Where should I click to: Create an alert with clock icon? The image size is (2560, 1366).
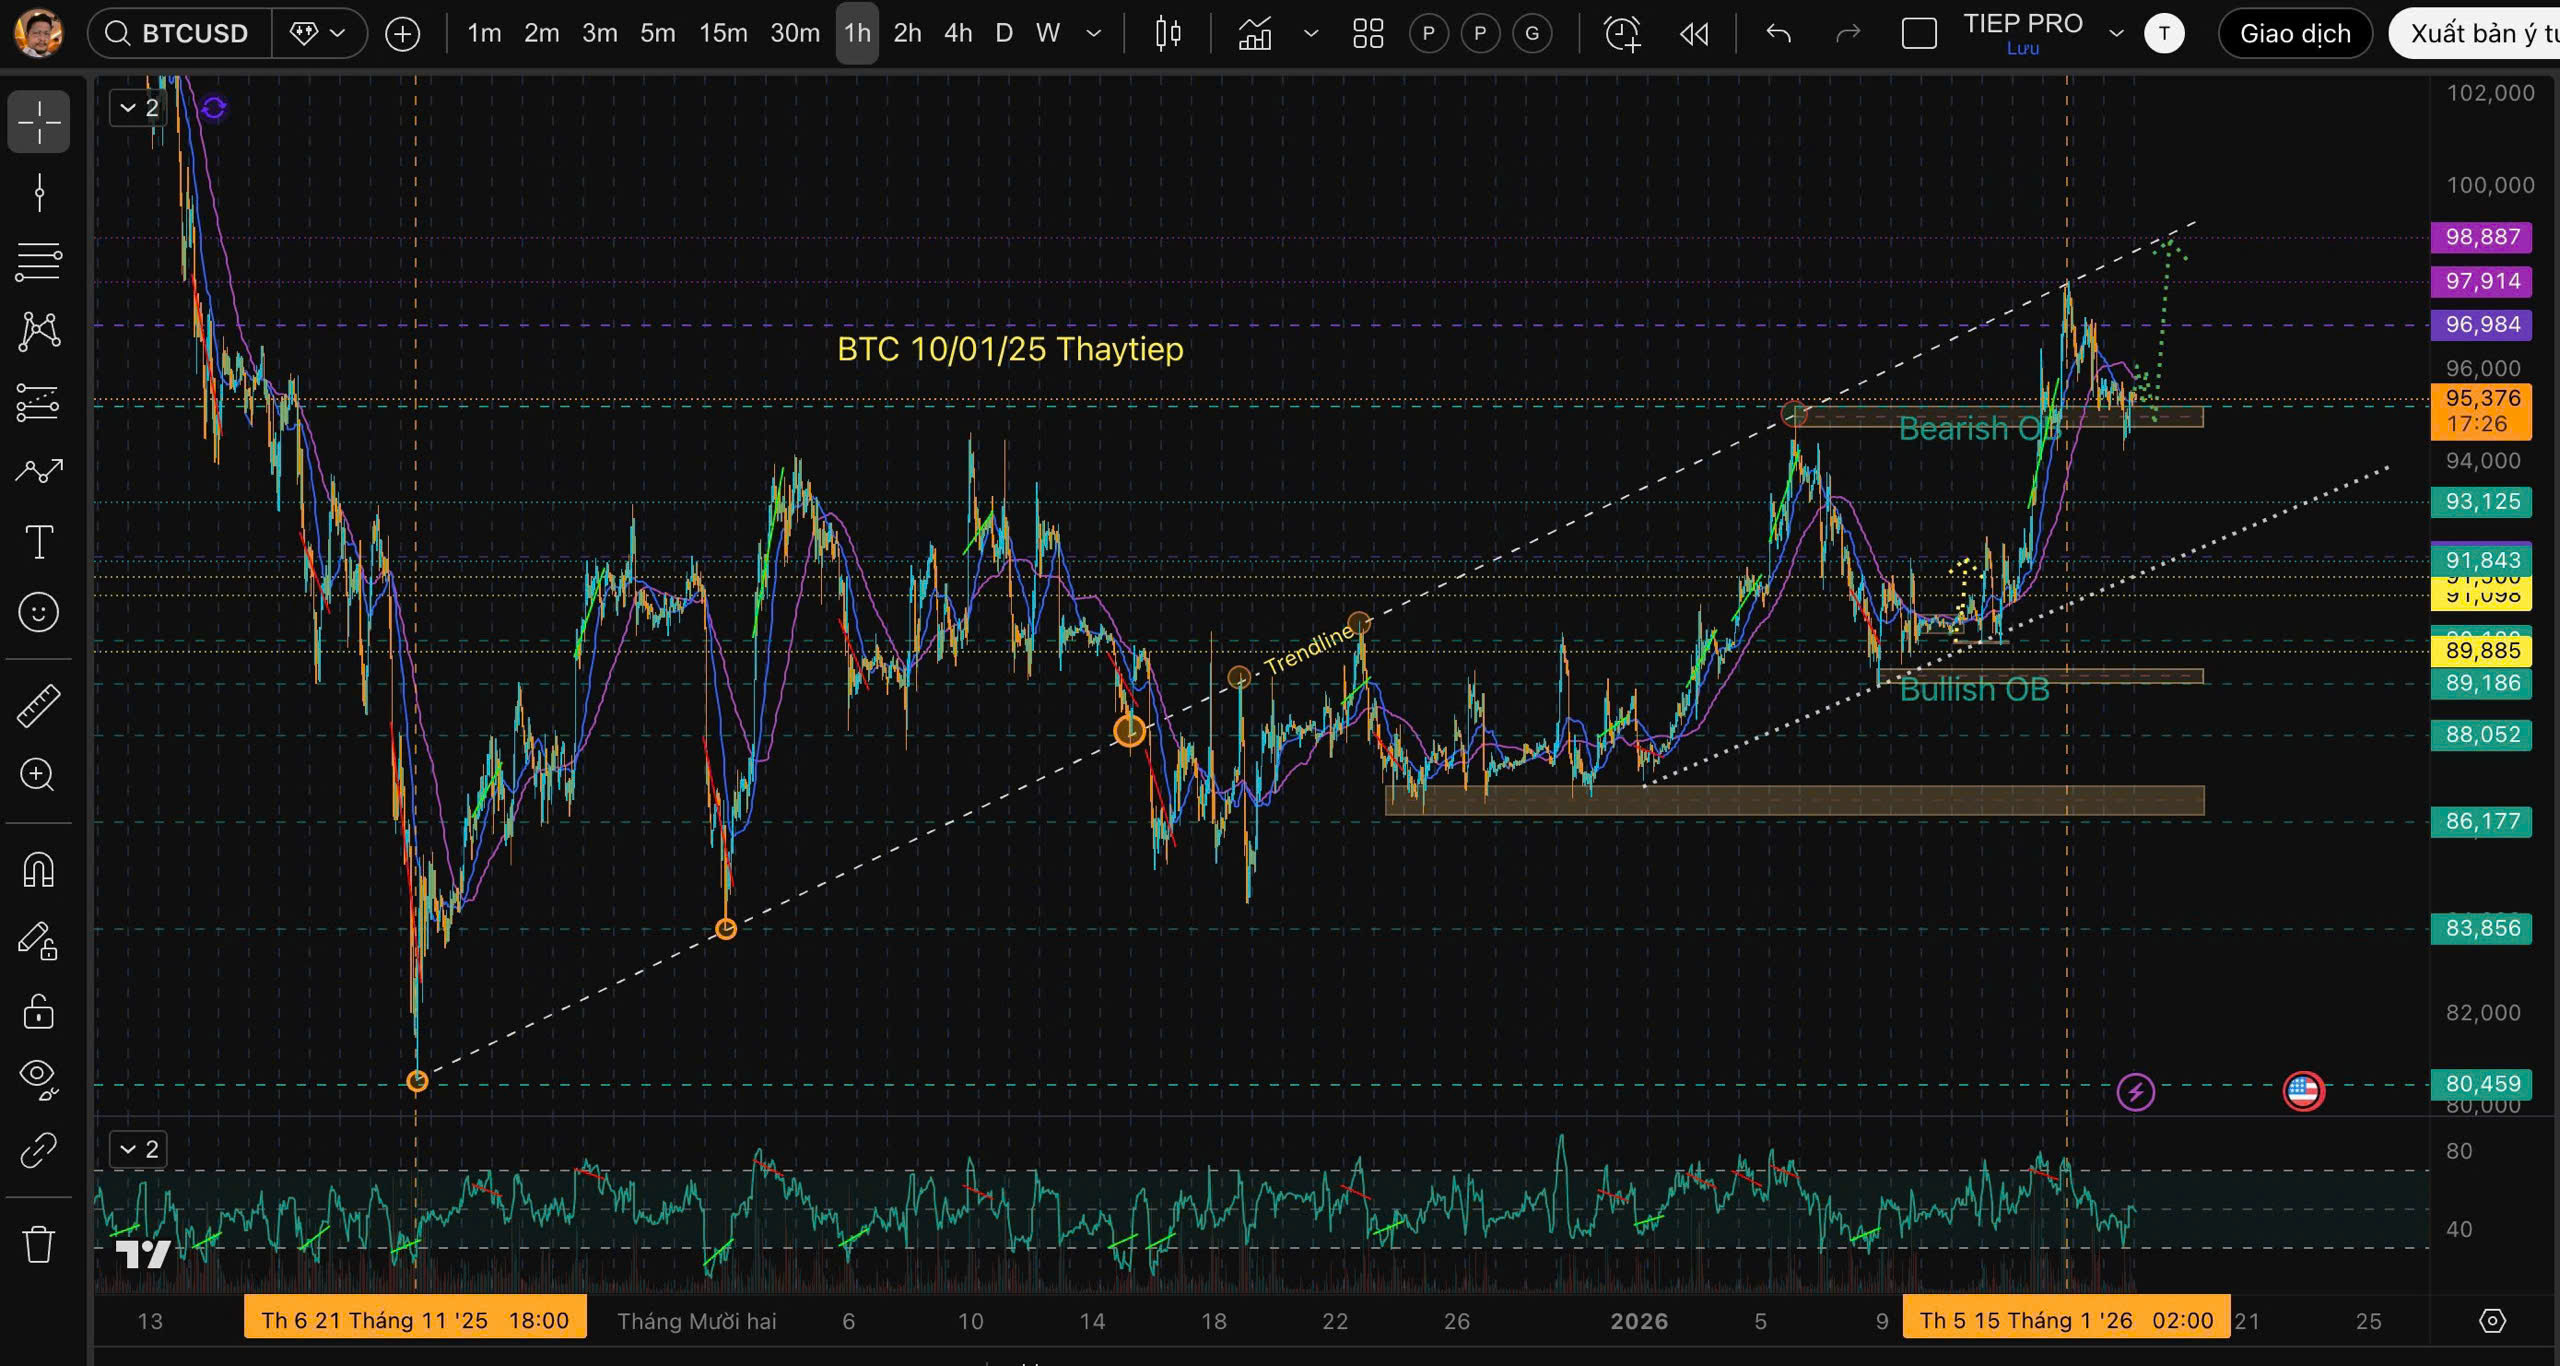[1621, 34]
